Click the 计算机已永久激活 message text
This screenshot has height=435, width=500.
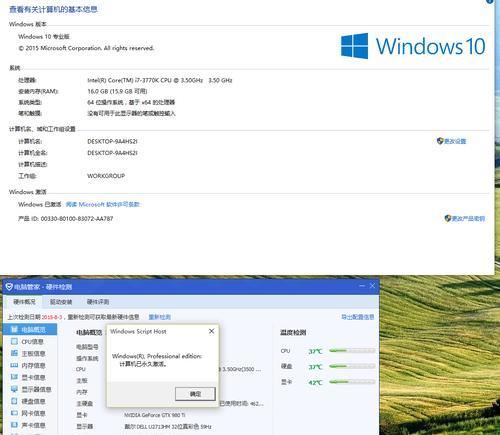[x=143, y=364]
